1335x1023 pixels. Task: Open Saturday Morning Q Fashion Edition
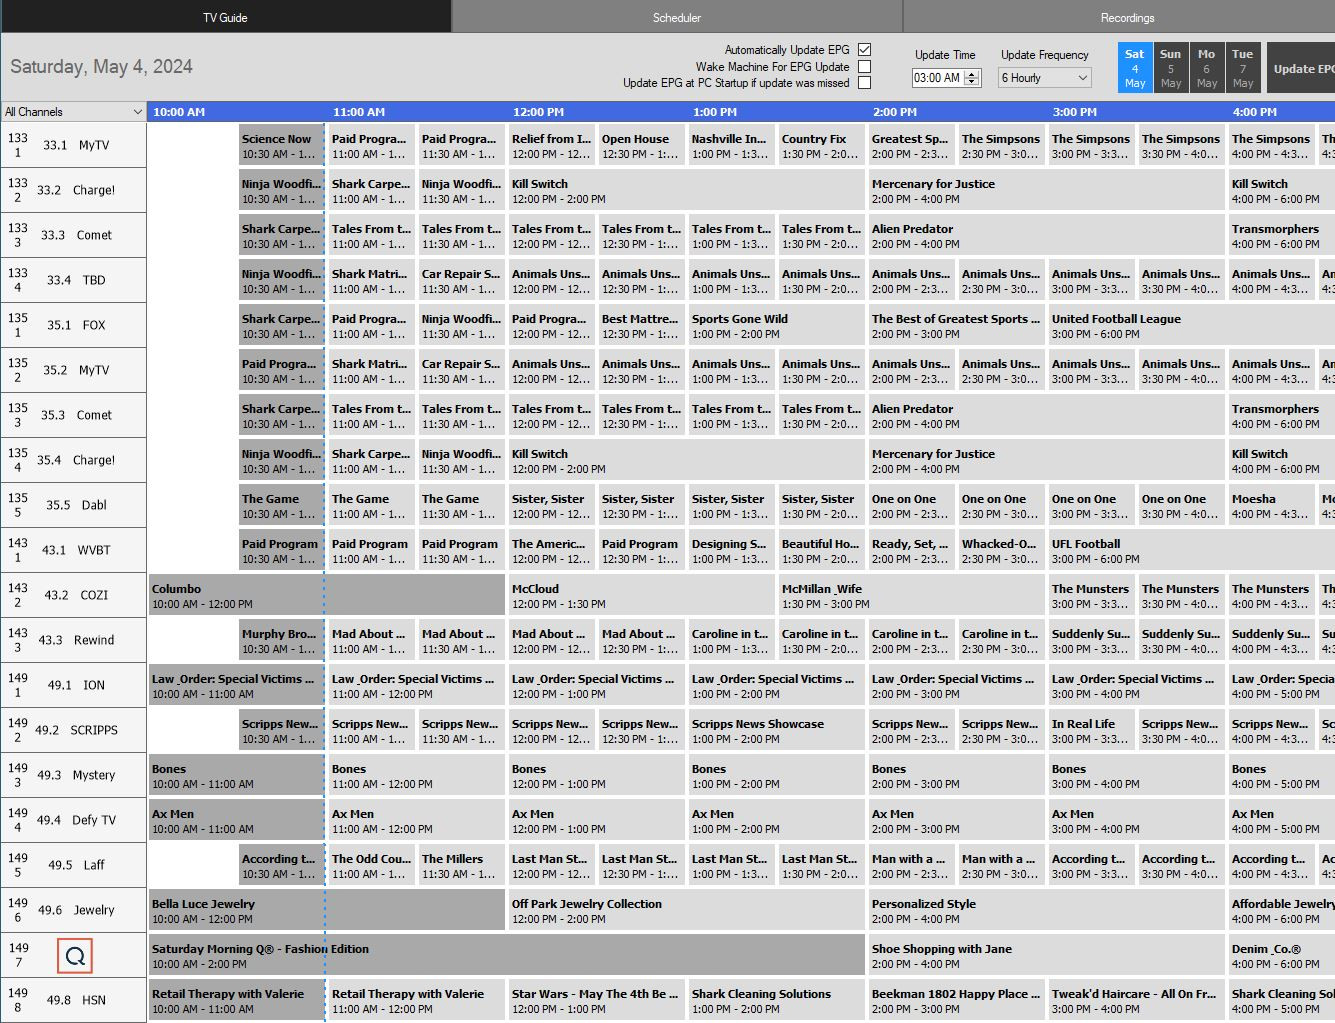pos(506,955)
